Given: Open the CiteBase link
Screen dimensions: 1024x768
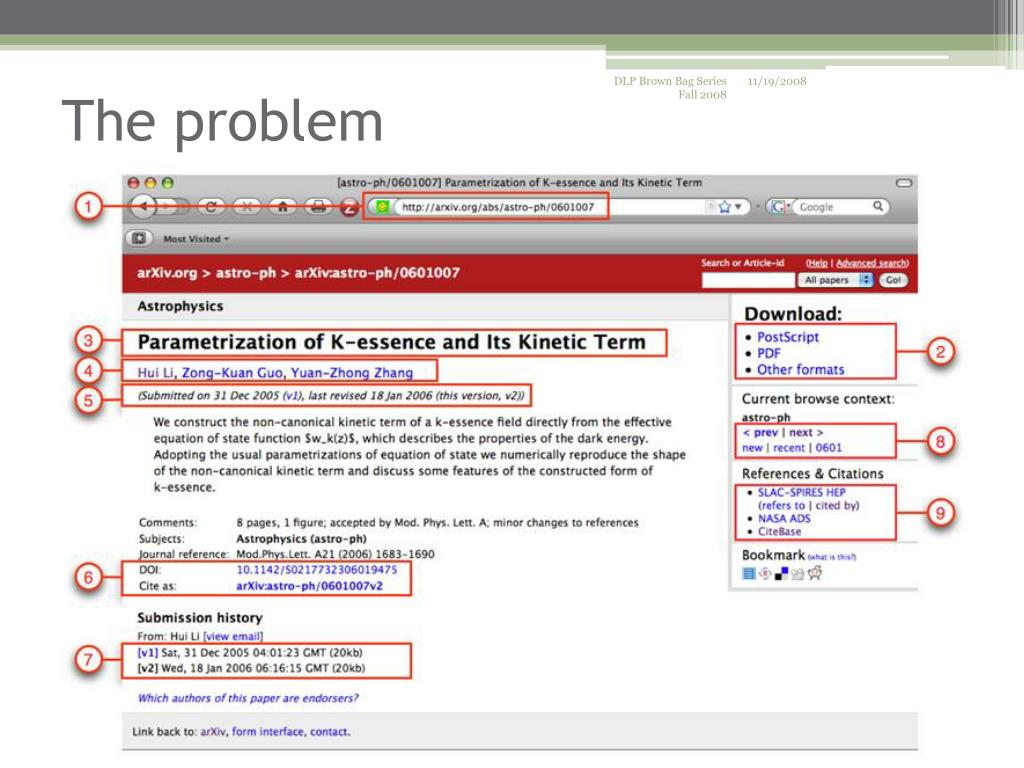Looking at the screenshot, I should [779, 532].
